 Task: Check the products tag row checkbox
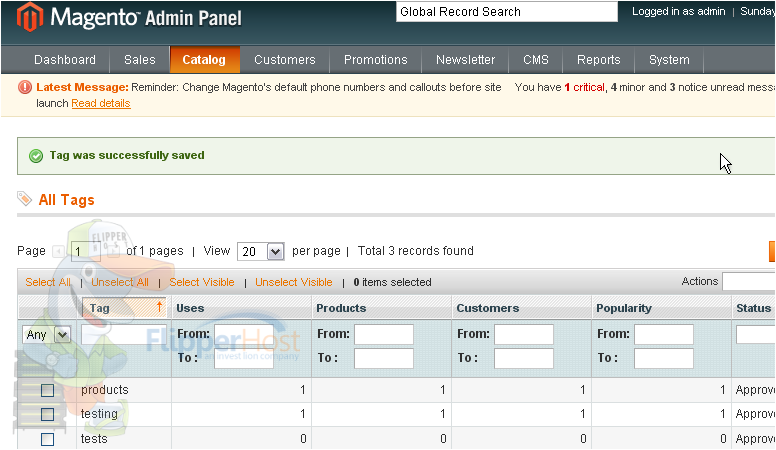tap(48, 390)
